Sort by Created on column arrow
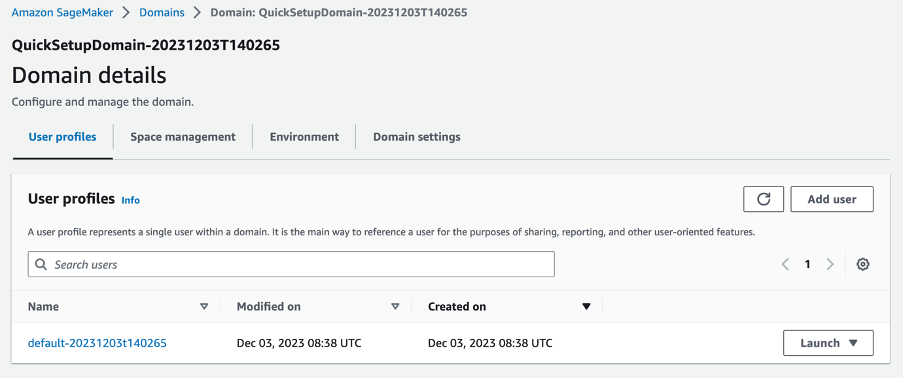Image resolution: width=904 pixels, height=378 pixels. 586,307
